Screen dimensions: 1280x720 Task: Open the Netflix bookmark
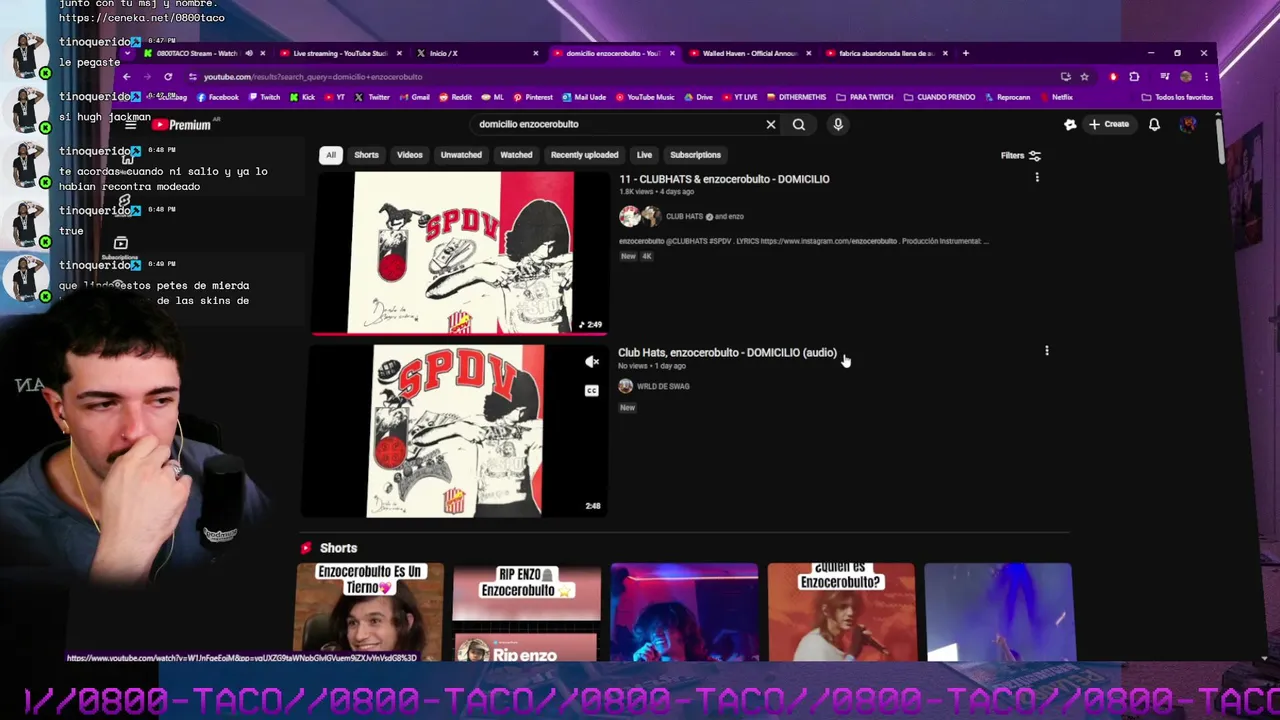1057,98
